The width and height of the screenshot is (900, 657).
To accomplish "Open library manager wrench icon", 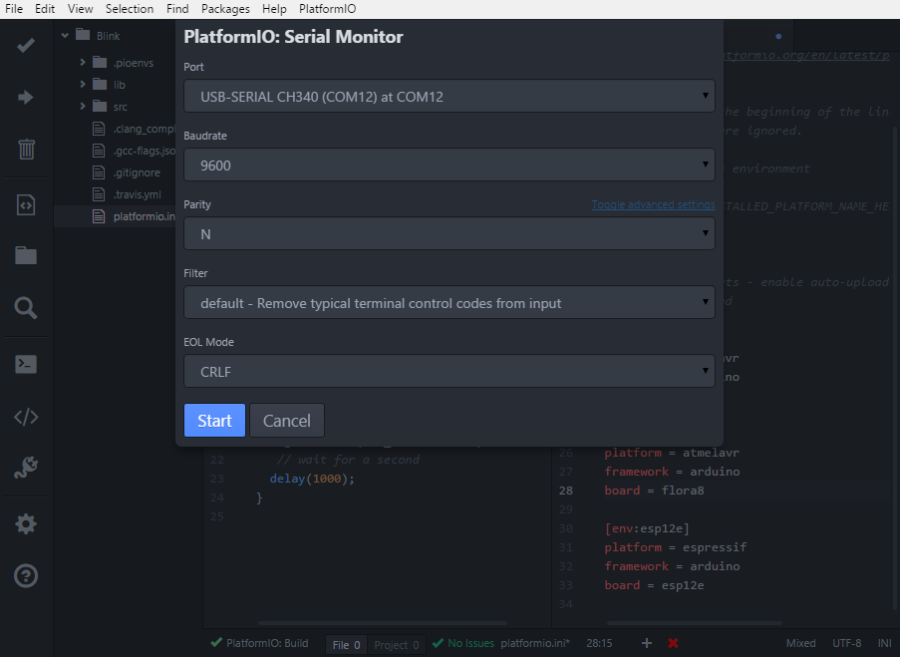I will 25,468.
